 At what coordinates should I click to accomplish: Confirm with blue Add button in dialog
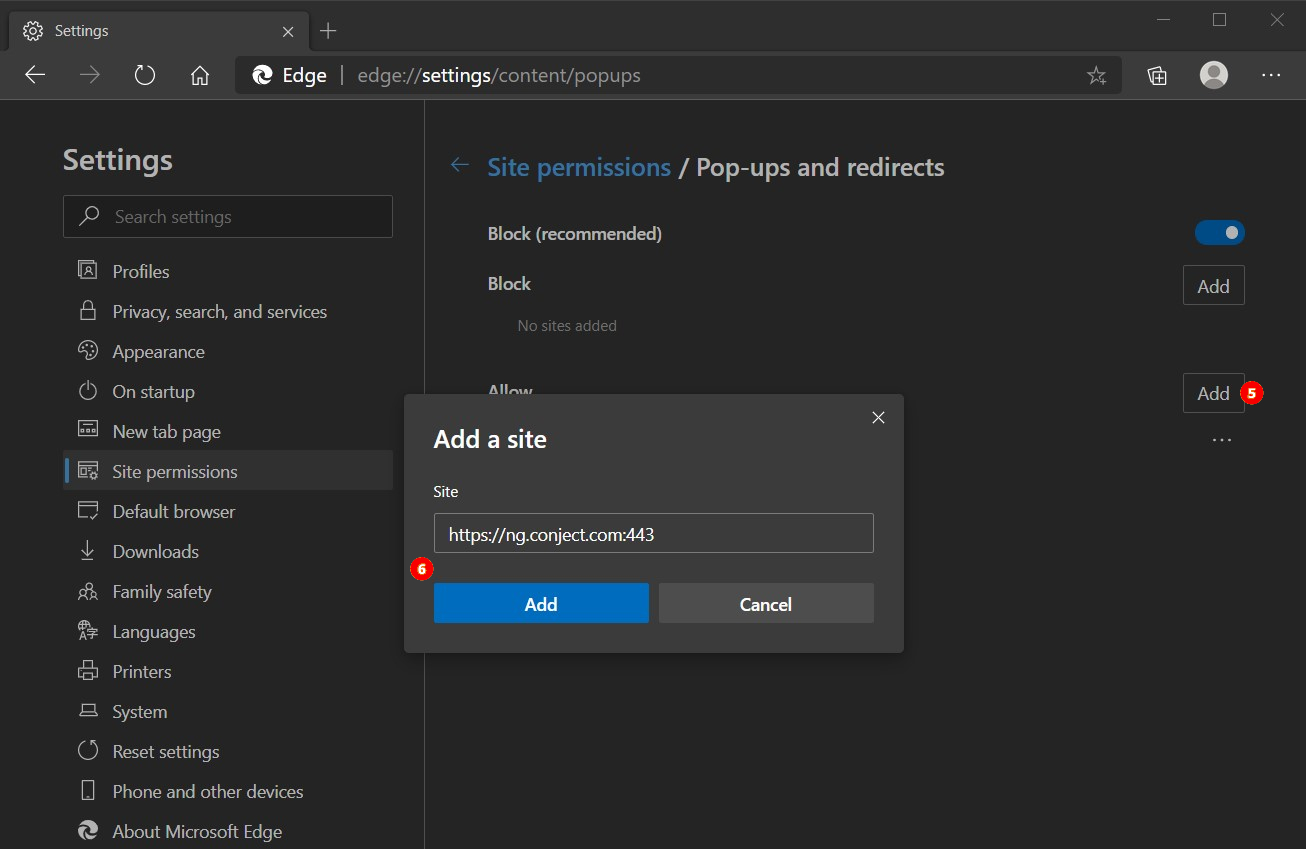[541, 604]
